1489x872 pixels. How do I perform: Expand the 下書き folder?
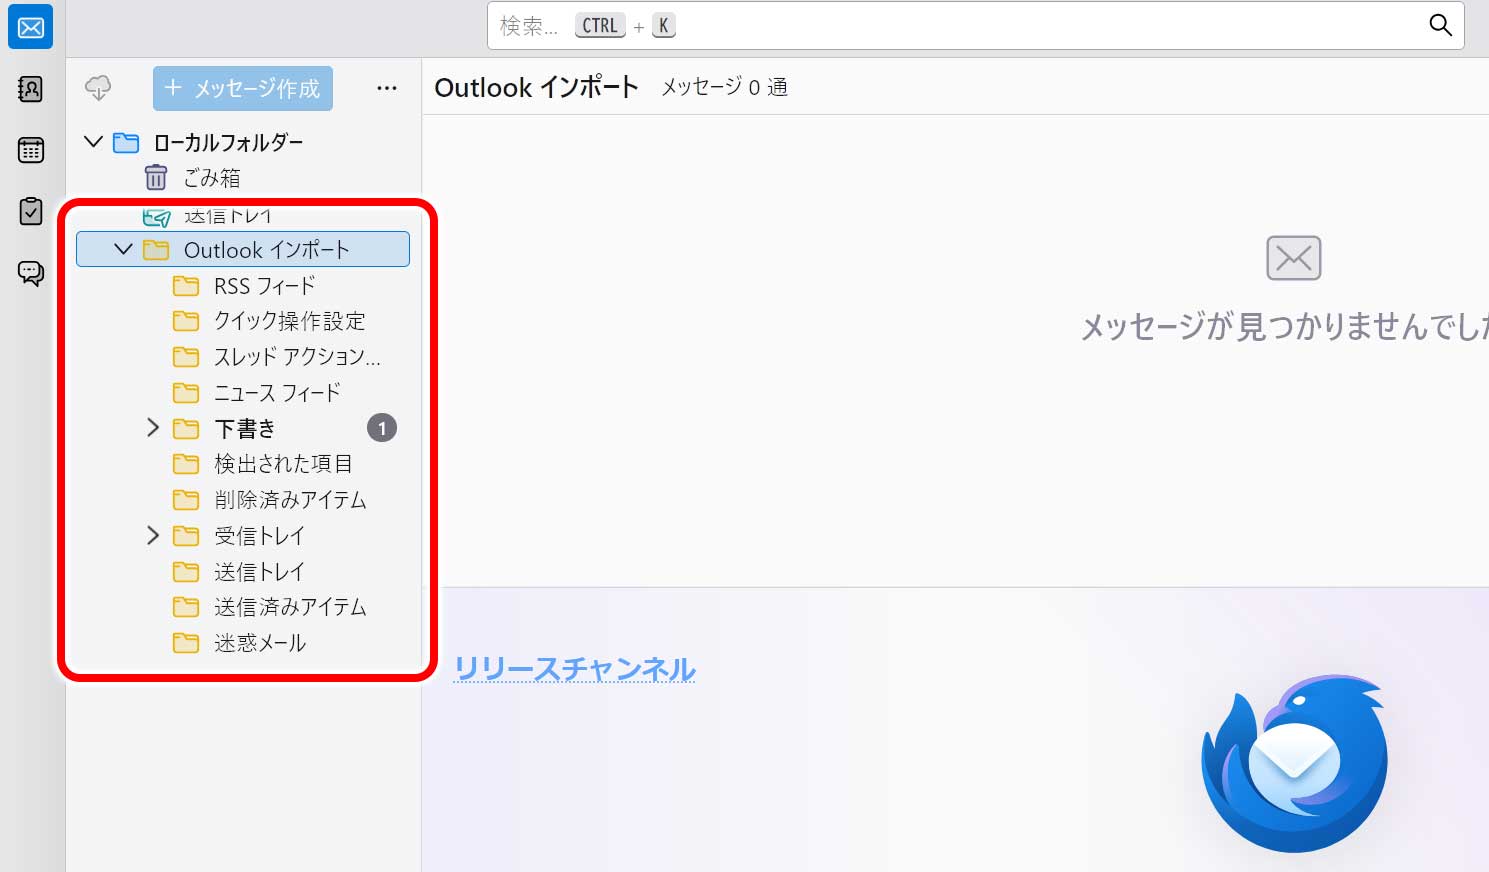(153, 428)
